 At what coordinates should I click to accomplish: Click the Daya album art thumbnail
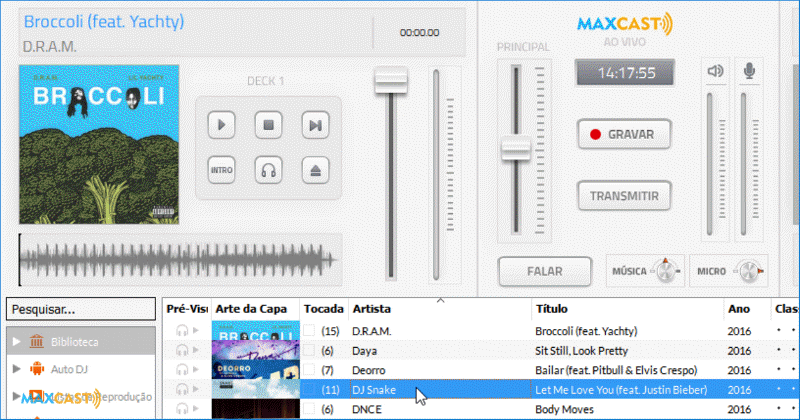[256, 351]
